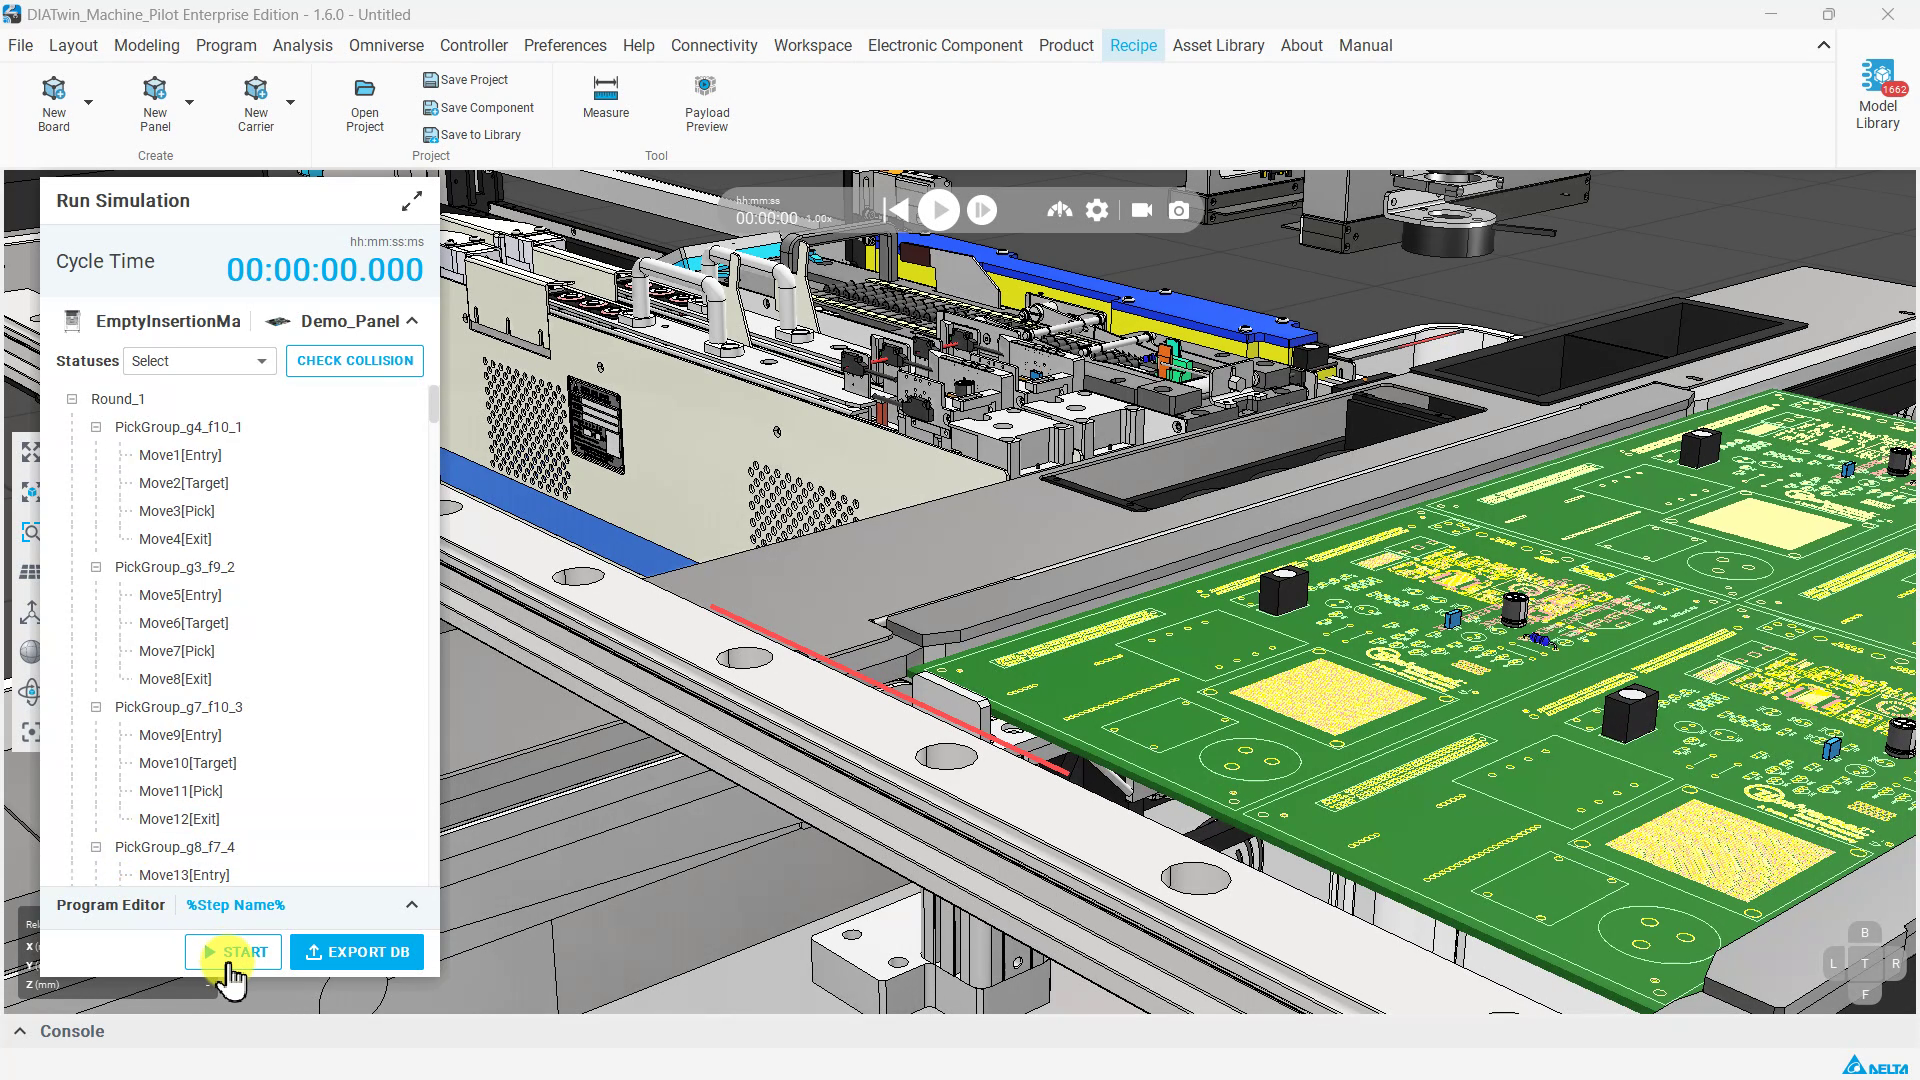
Task: Click the Save to Library label
Action: (x=481, y=135)
